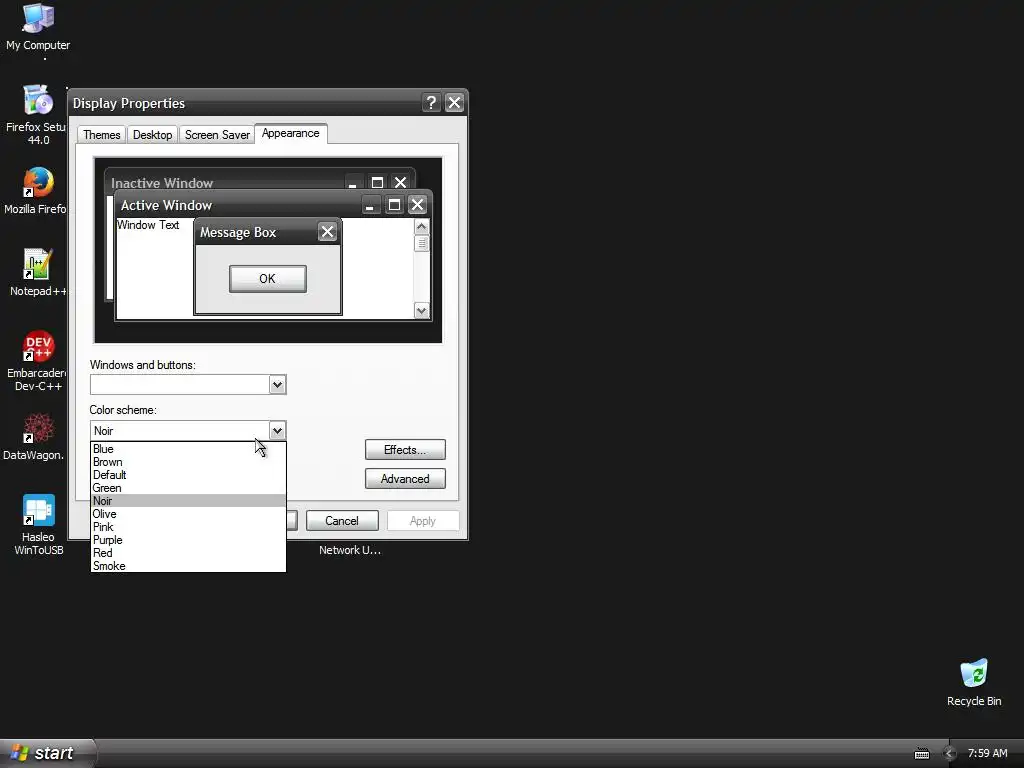Choose Smoke color scheme

[188, 566]
